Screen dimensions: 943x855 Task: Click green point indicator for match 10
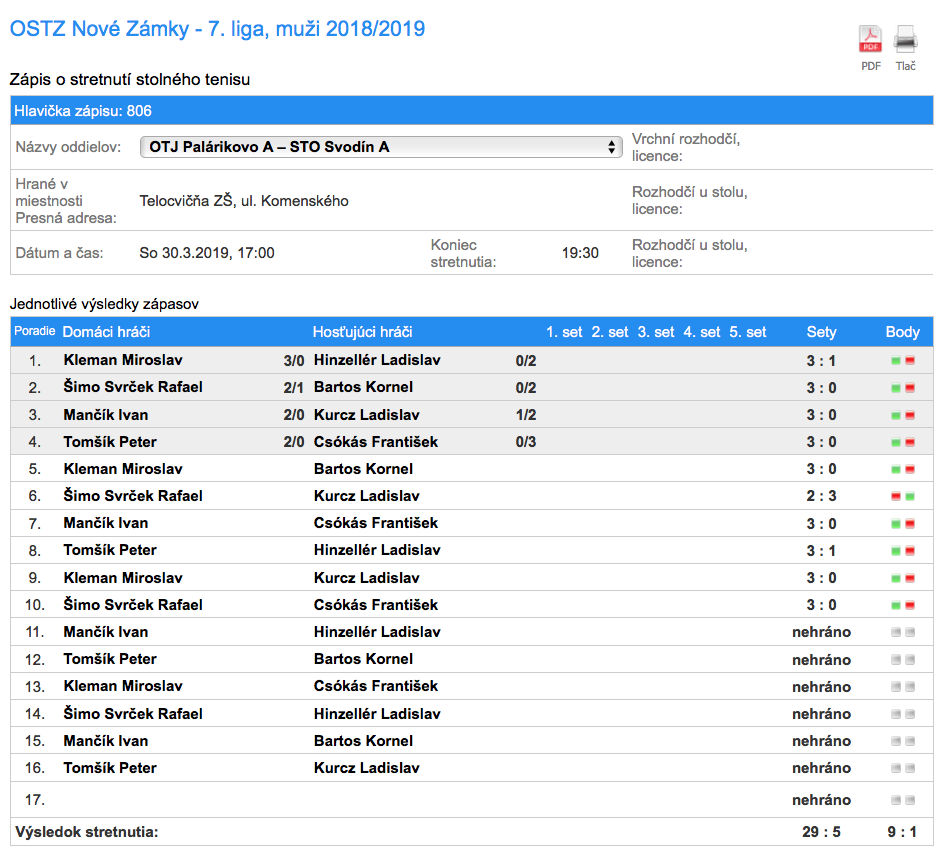point(896,605)
